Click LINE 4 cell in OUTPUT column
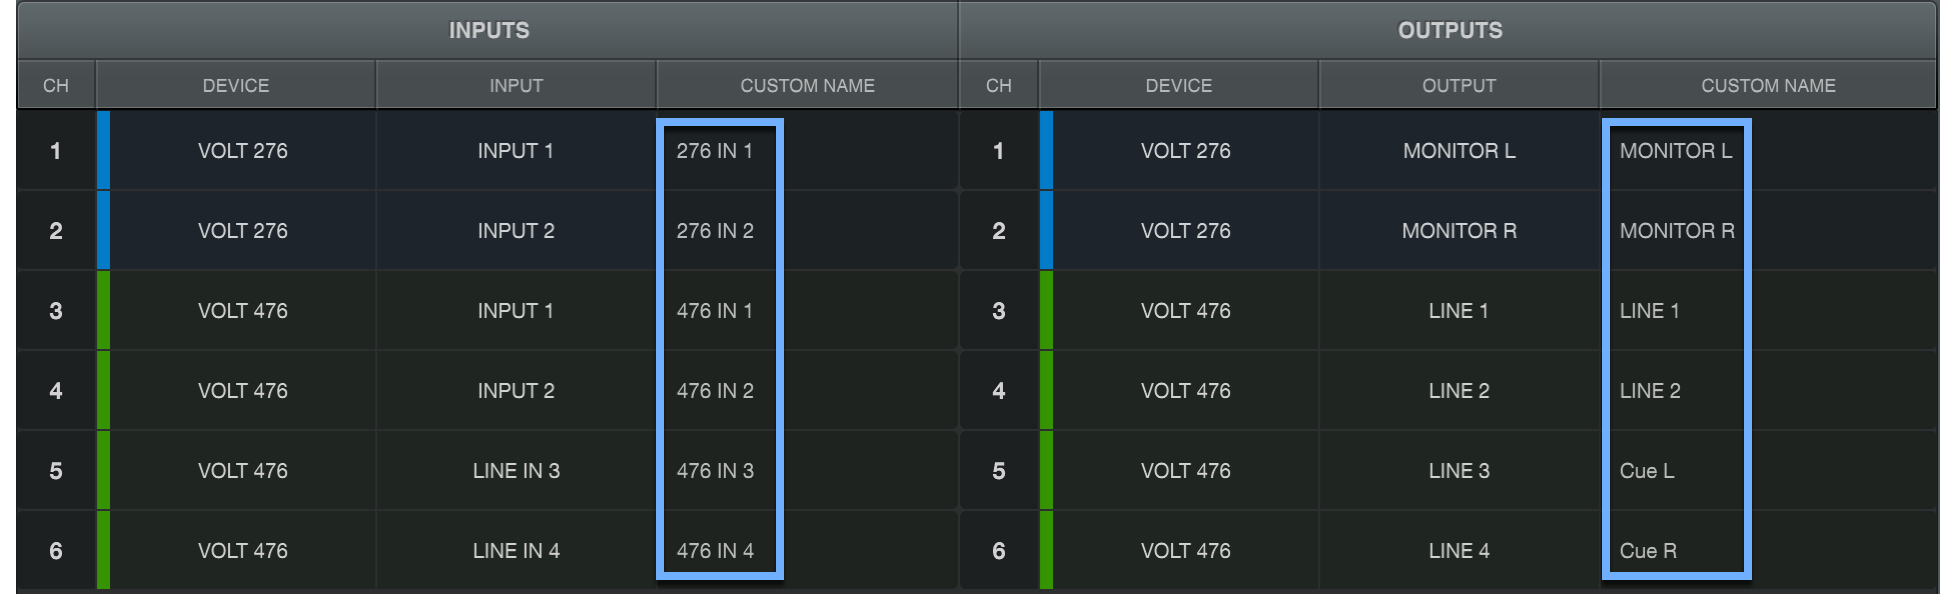The height and width of the screenshot is (604, 1942). [1459, 551]
